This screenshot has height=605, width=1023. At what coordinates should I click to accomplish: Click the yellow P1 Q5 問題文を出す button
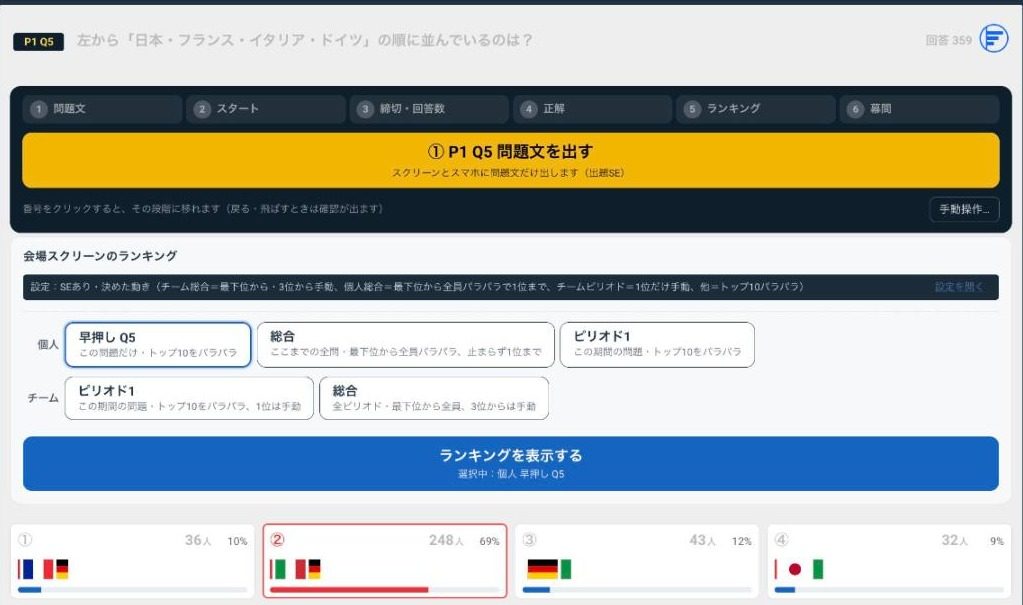(511, 161)
